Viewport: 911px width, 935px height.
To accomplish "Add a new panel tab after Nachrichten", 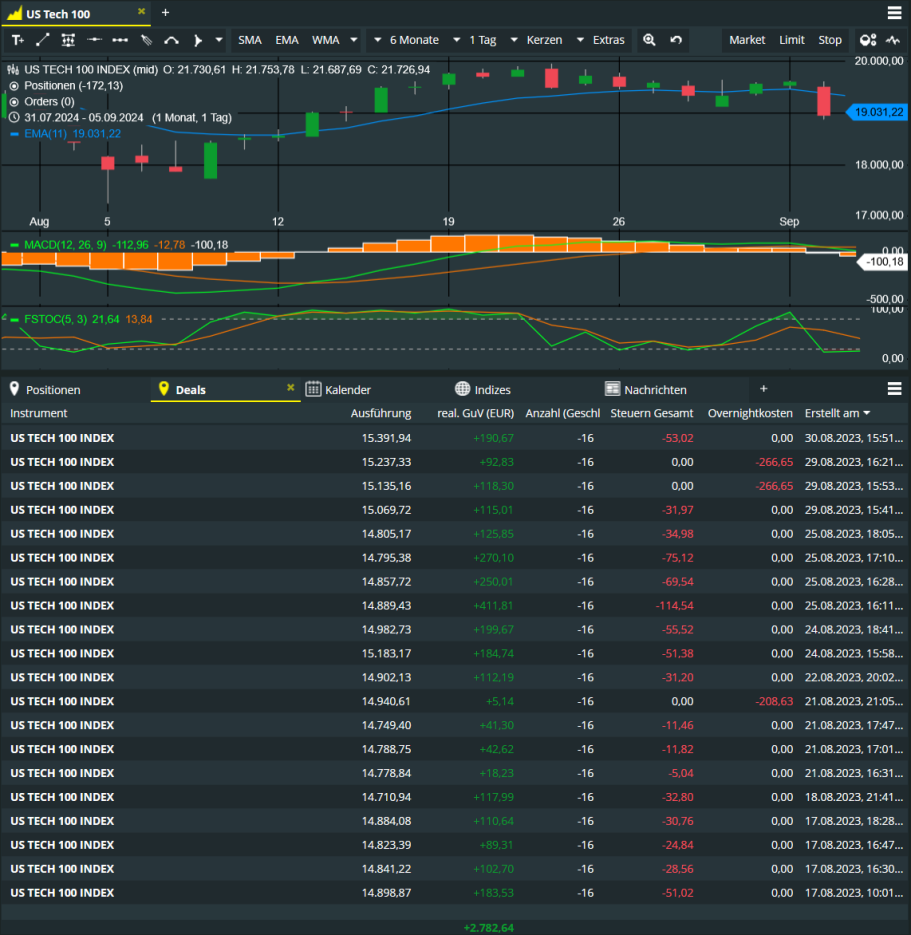I will pos(764,389).
